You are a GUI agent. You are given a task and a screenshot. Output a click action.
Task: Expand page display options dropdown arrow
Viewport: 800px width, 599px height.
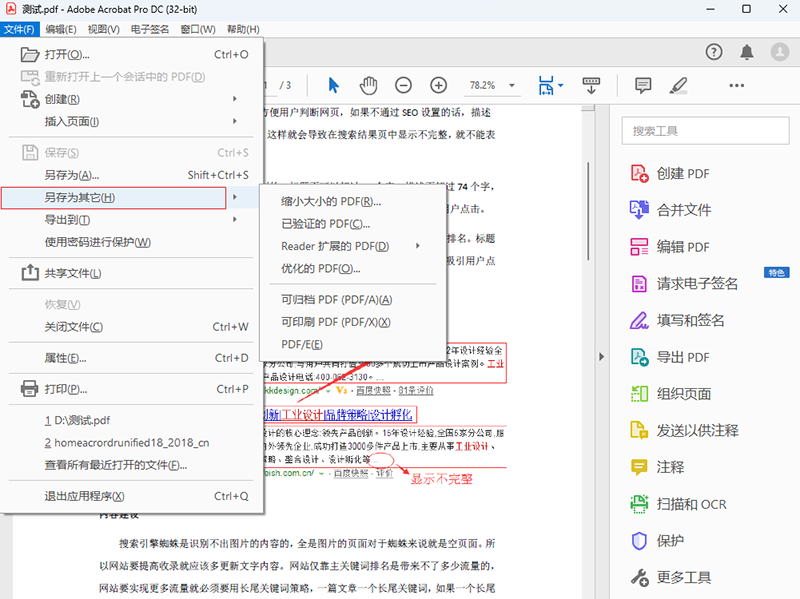[561, 85]
